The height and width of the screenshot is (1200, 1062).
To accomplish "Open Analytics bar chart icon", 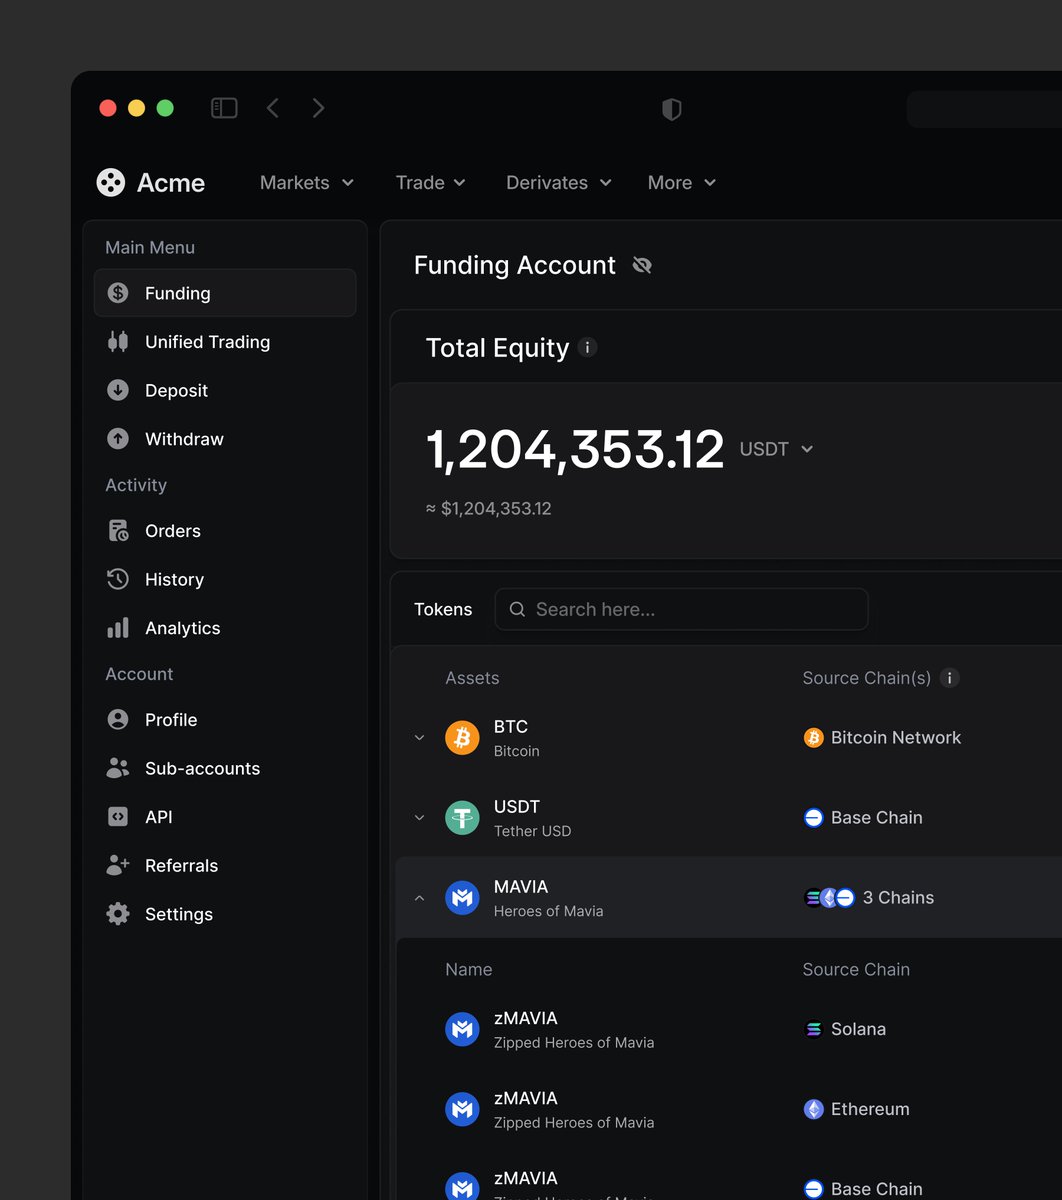I will (118, 628).
